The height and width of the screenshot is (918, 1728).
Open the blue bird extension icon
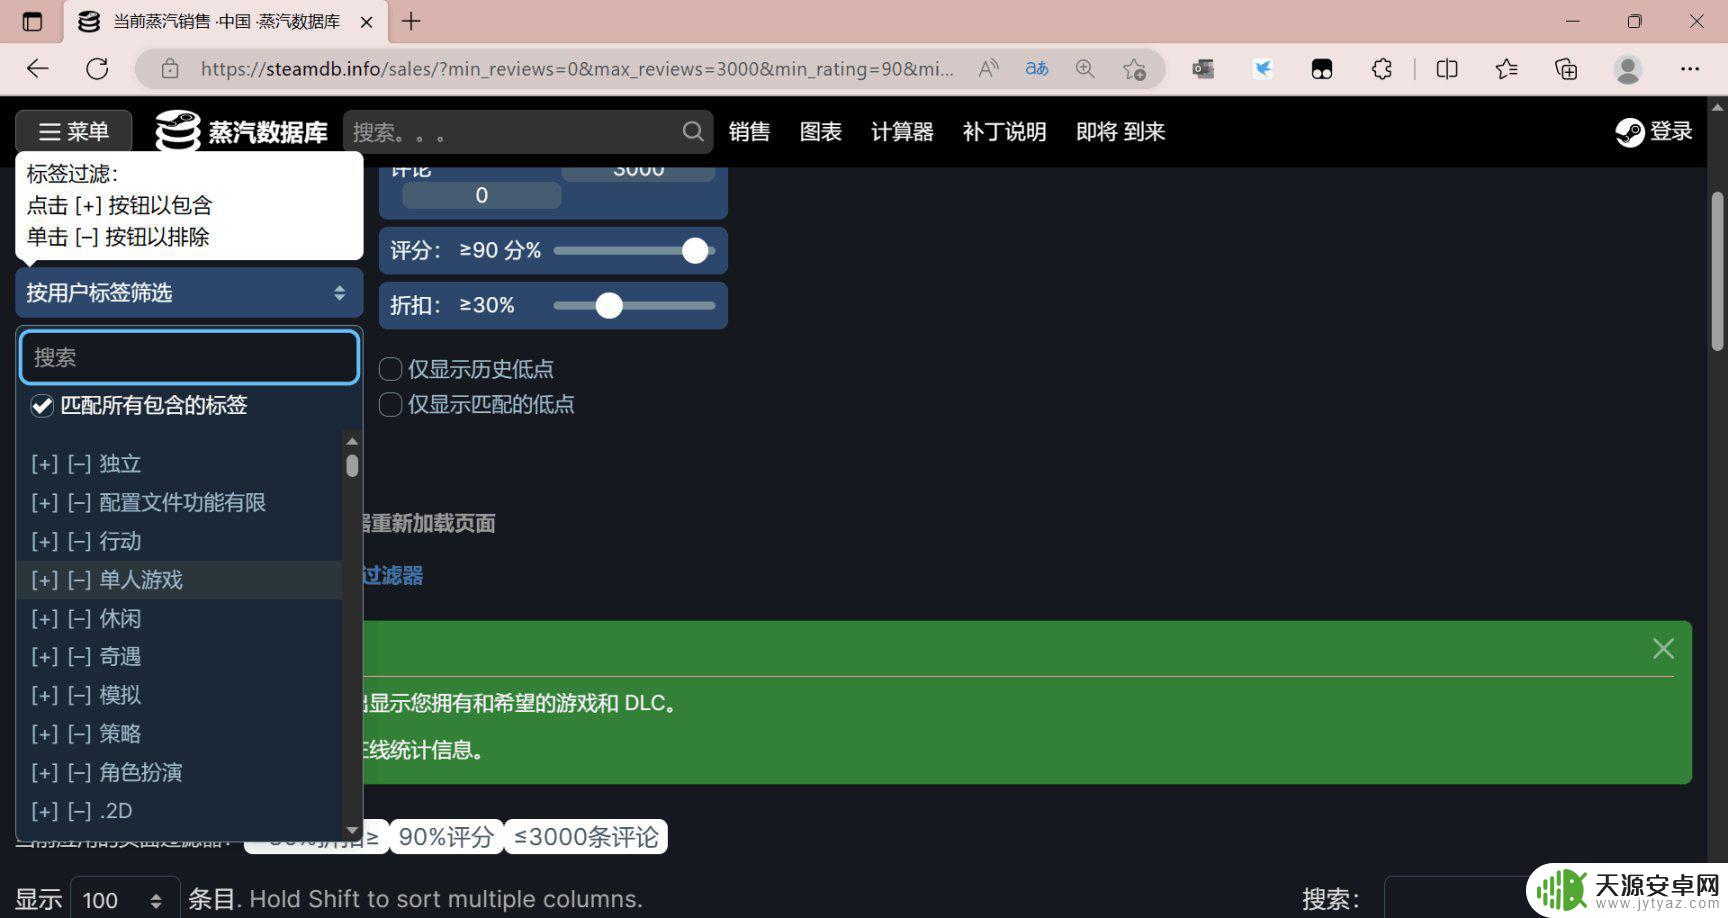tap(1263, 69)
